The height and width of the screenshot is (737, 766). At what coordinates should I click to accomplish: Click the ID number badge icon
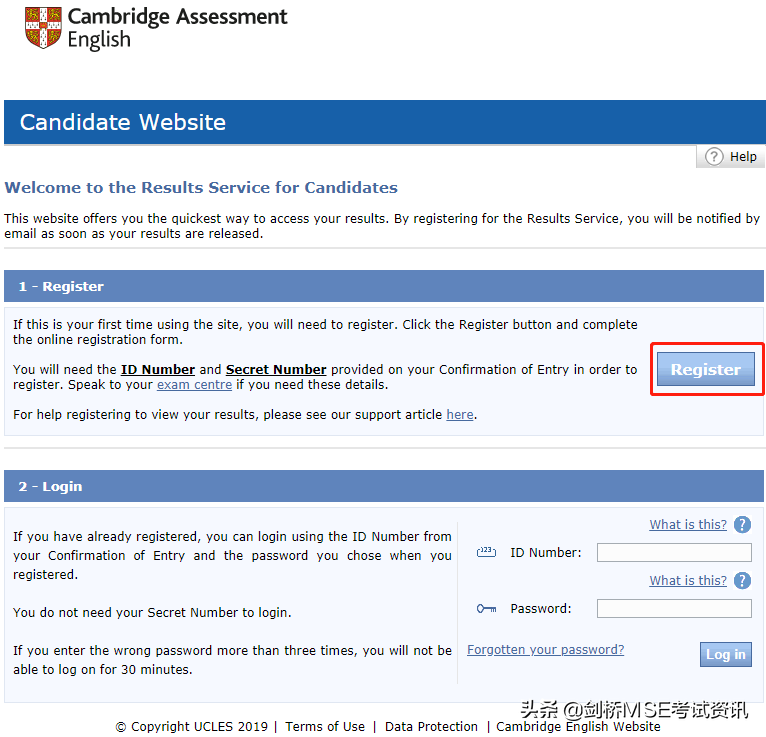coord(486,552)
